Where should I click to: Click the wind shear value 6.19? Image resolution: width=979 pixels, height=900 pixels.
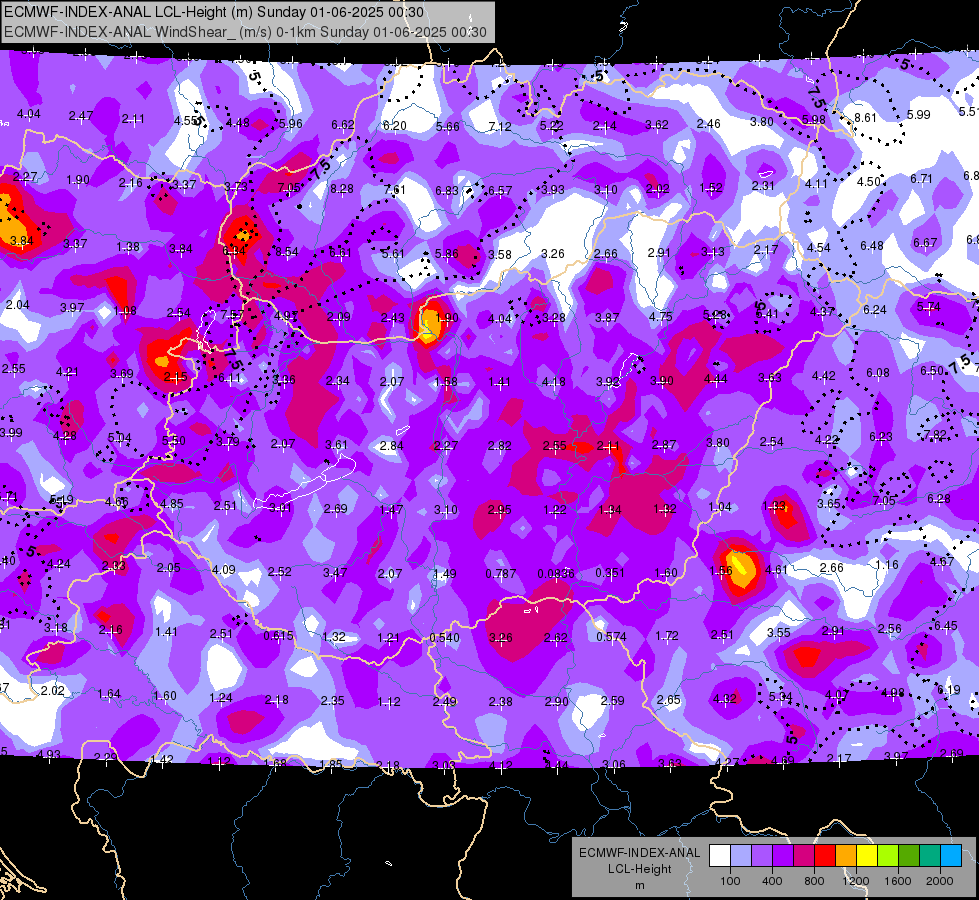coord(948,690)
